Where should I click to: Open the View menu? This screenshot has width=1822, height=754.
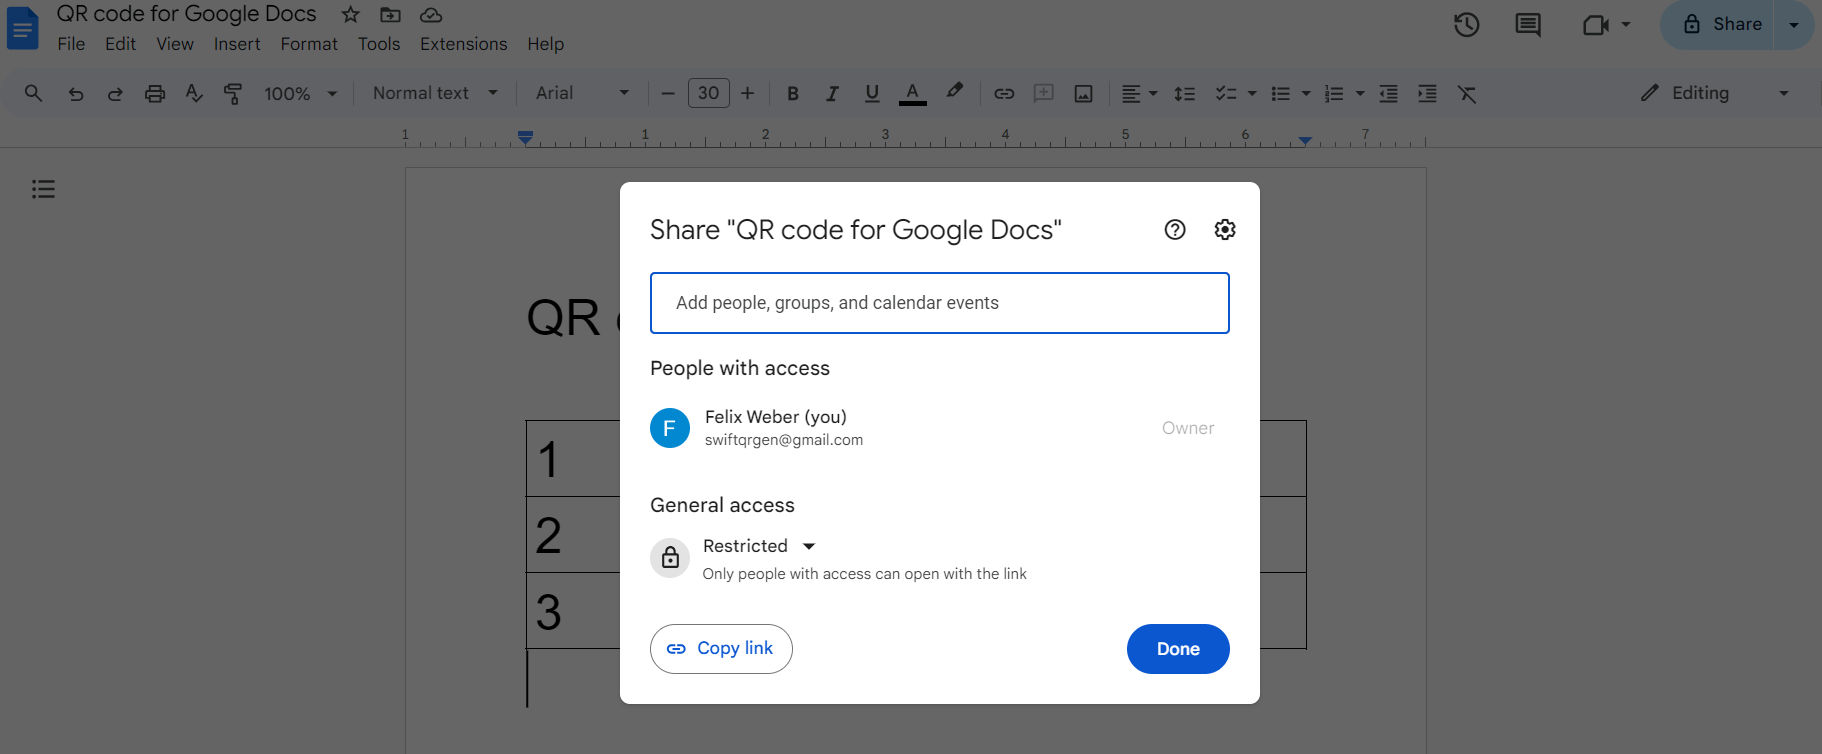click(175, 44)
